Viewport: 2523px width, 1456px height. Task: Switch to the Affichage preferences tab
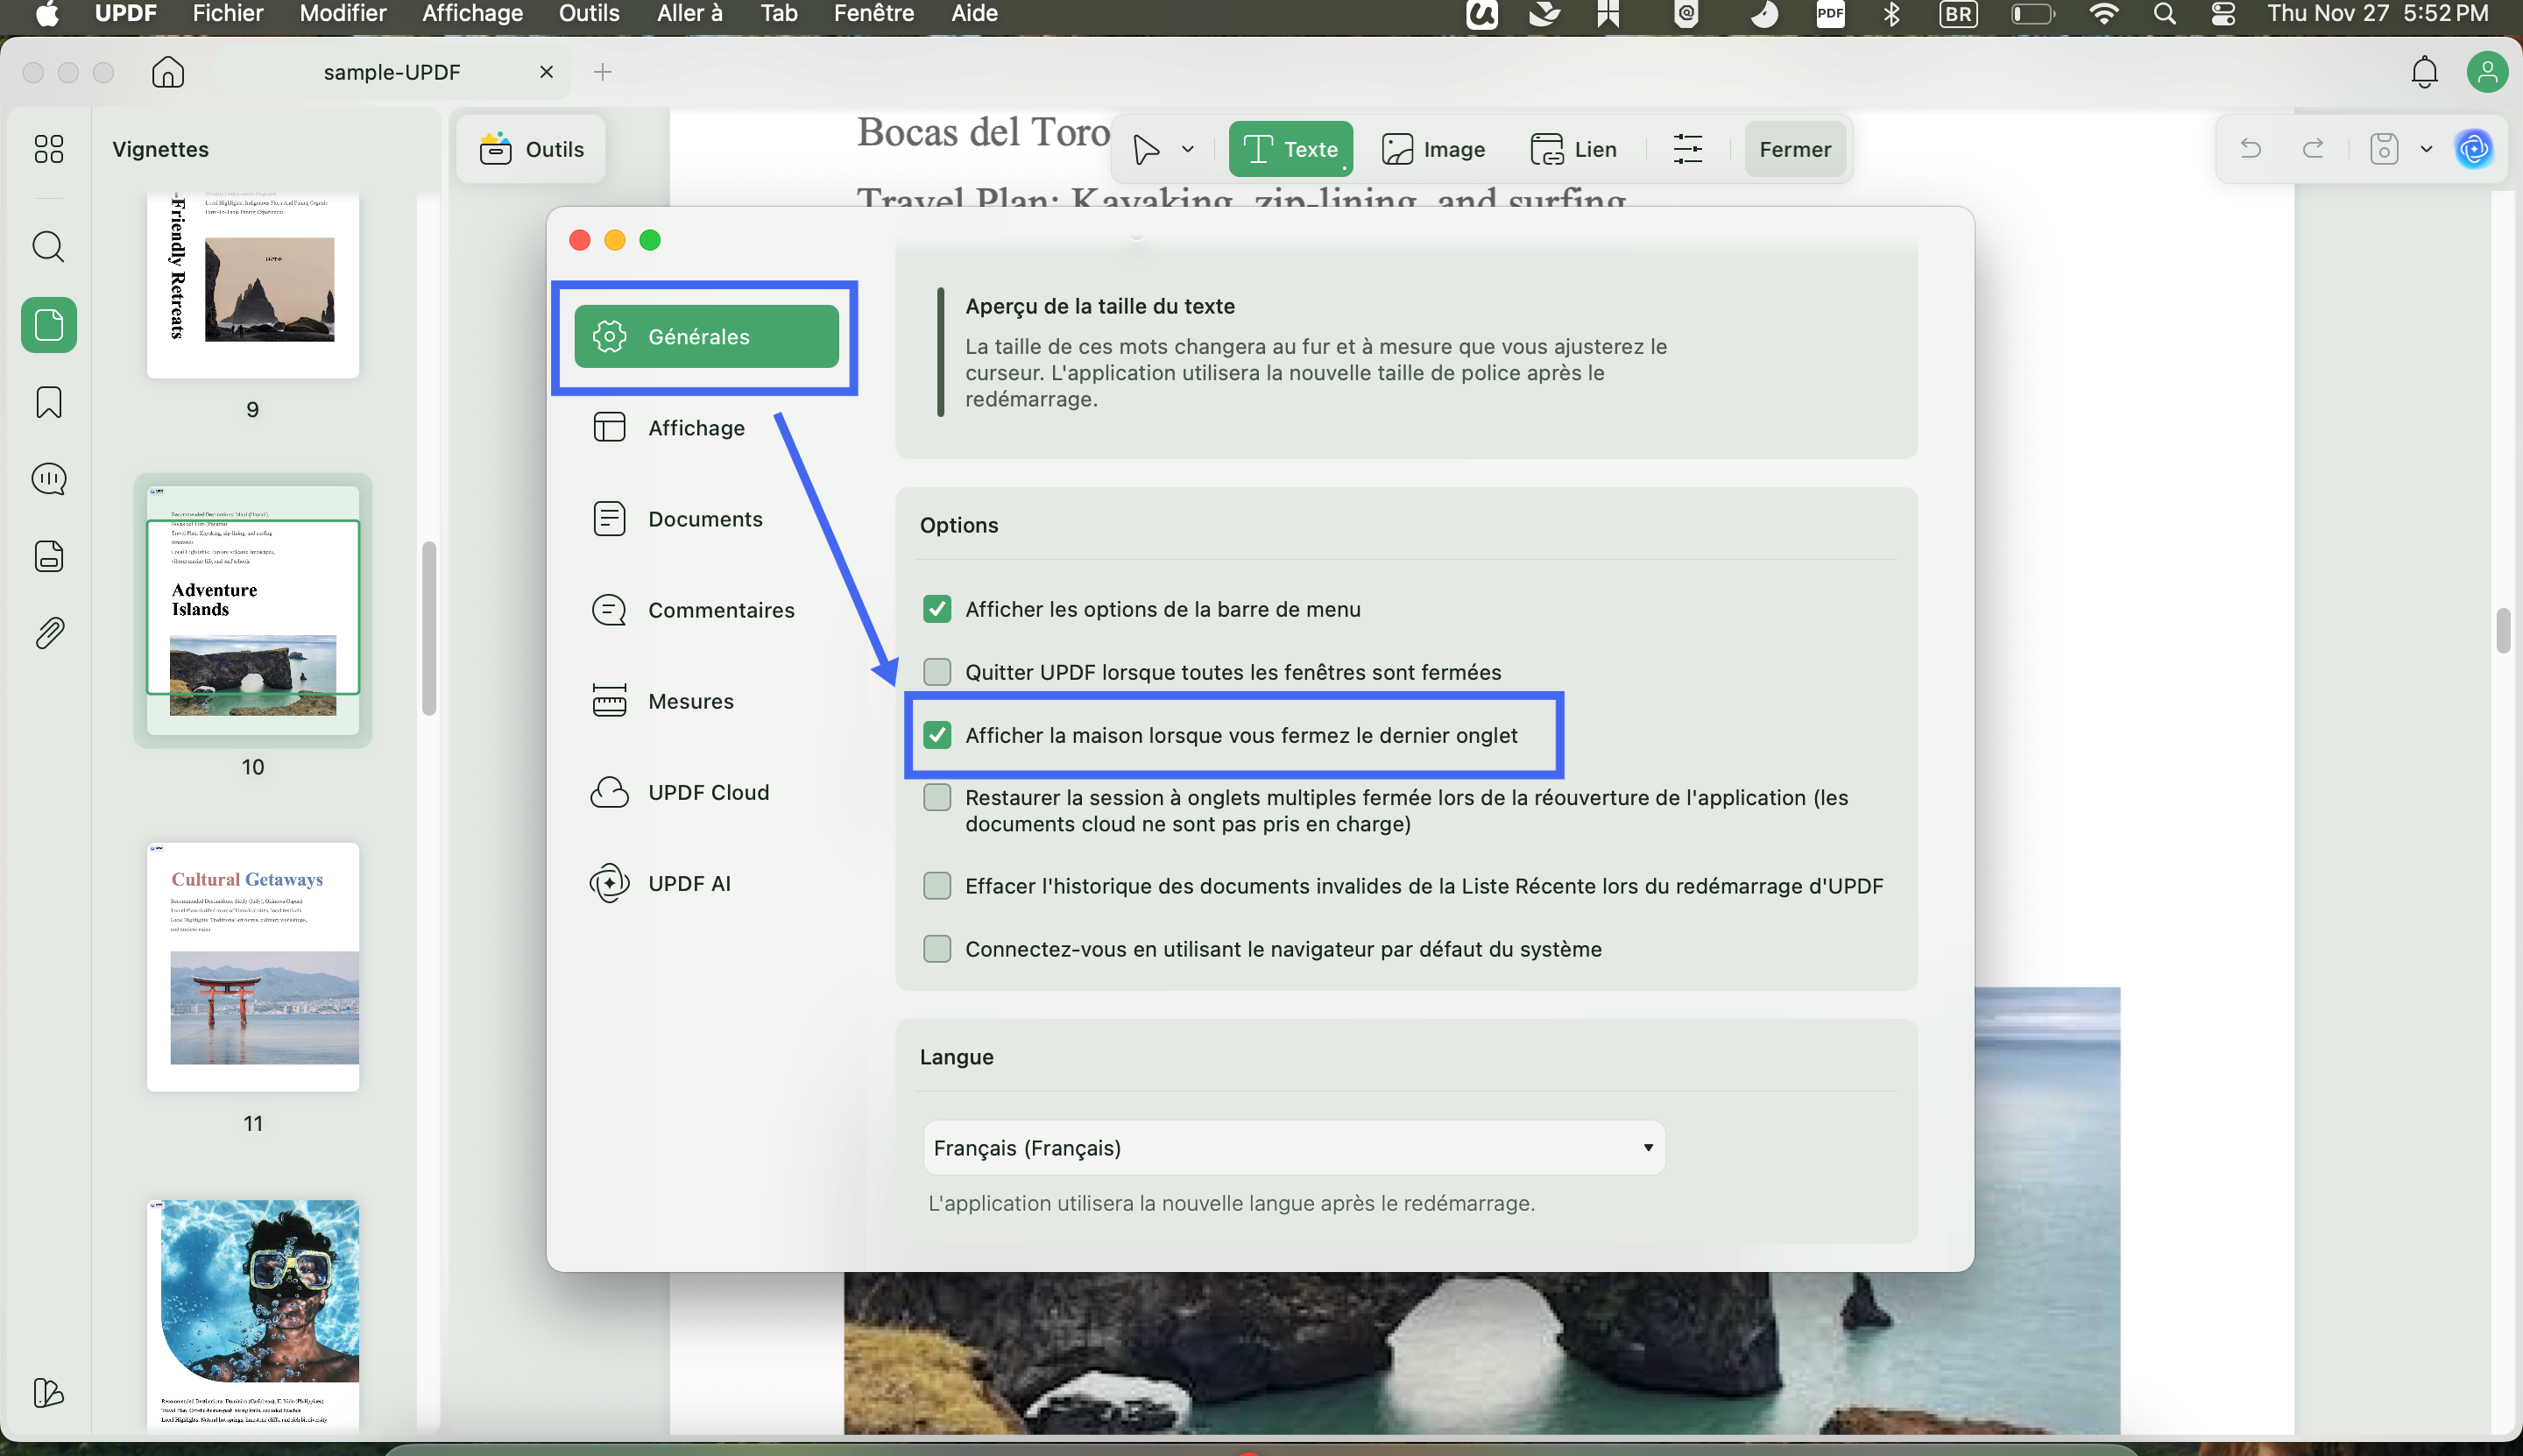[696, 428]
